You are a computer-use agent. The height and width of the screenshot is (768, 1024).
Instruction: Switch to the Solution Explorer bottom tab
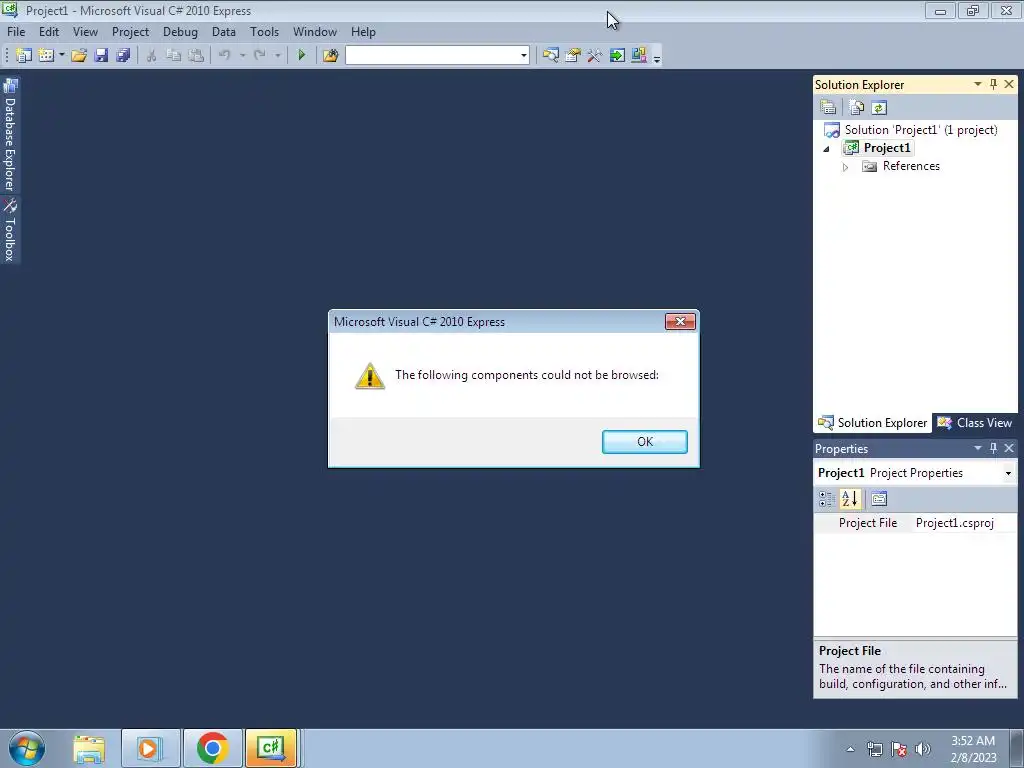pyautogui.click(x=872, y=423)
